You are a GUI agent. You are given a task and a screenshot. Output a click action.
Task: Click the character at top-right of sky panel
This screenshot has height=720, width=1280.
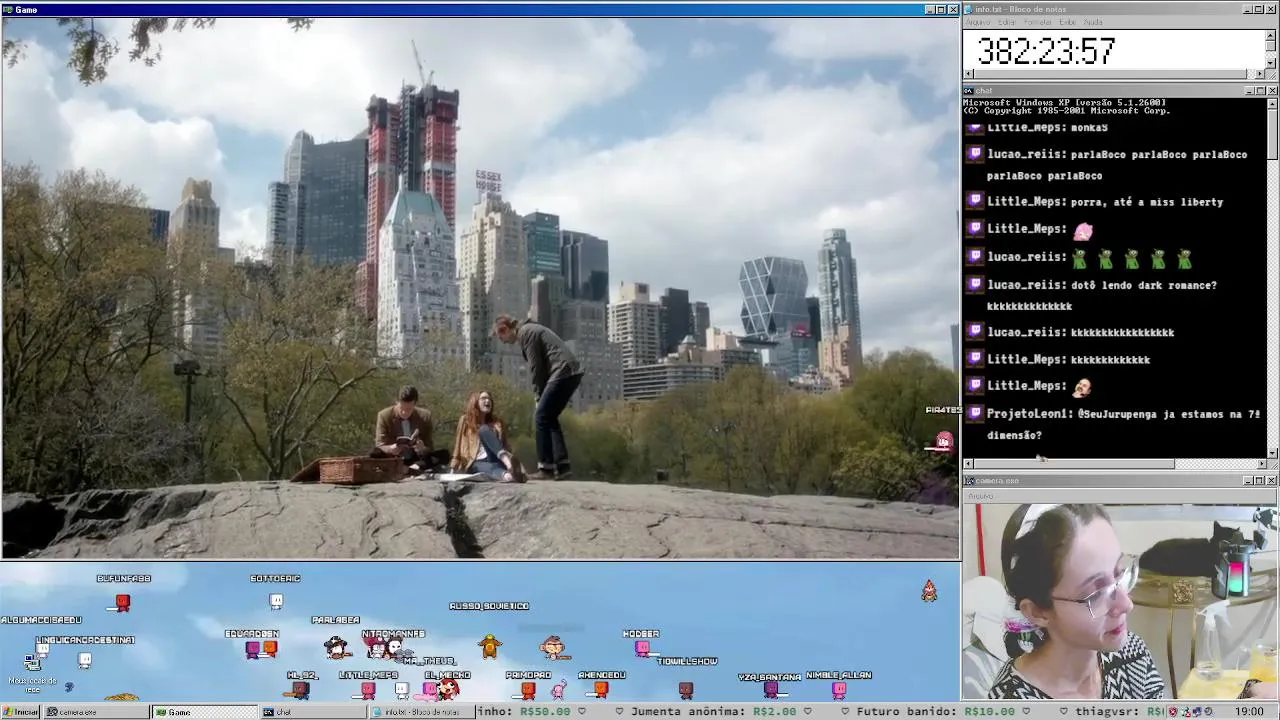929,591
